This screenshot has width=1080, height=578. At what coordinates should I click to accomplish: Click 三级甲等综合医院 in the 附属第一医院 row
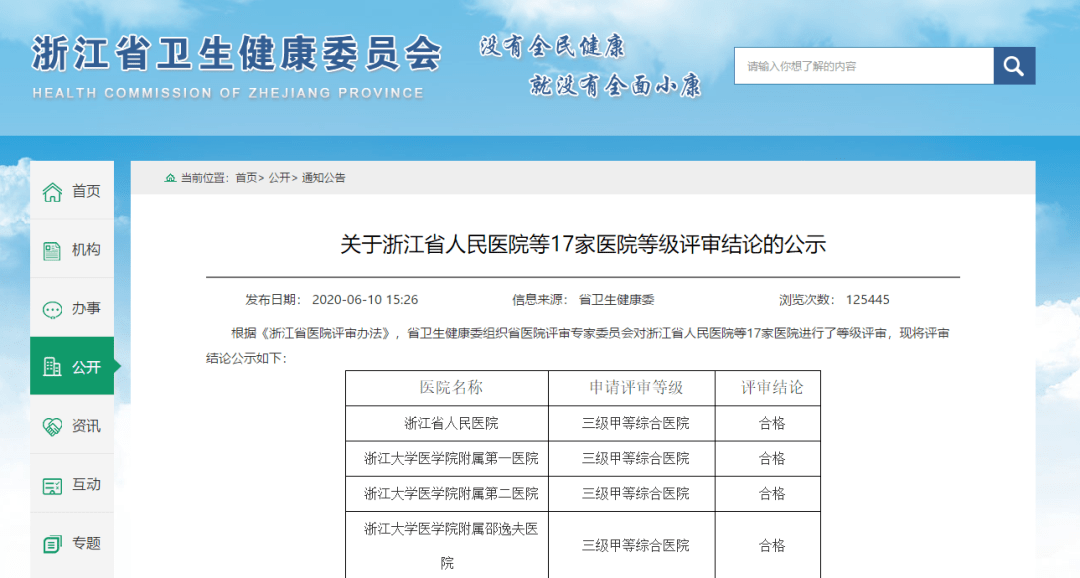point(636,459)
